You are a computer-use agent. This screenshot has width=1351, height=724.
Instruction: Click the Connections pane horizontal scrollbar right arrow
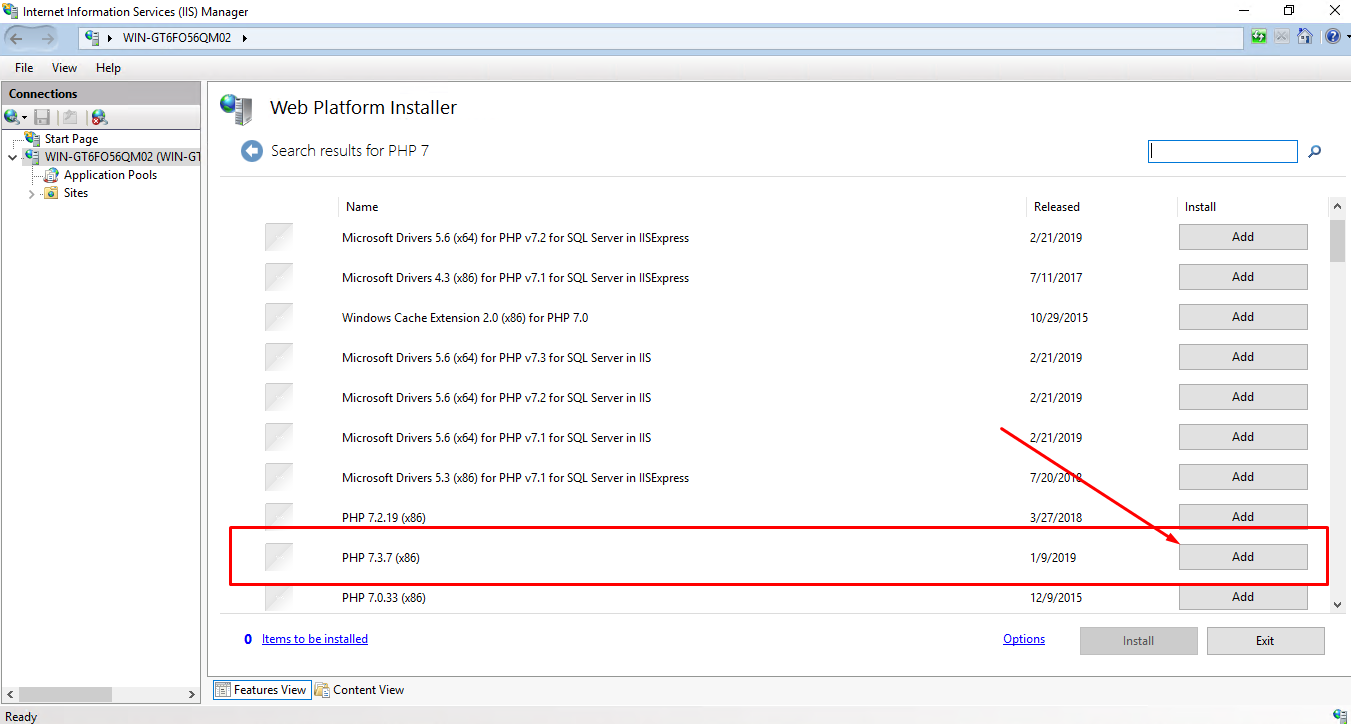(x=193, y=694)
